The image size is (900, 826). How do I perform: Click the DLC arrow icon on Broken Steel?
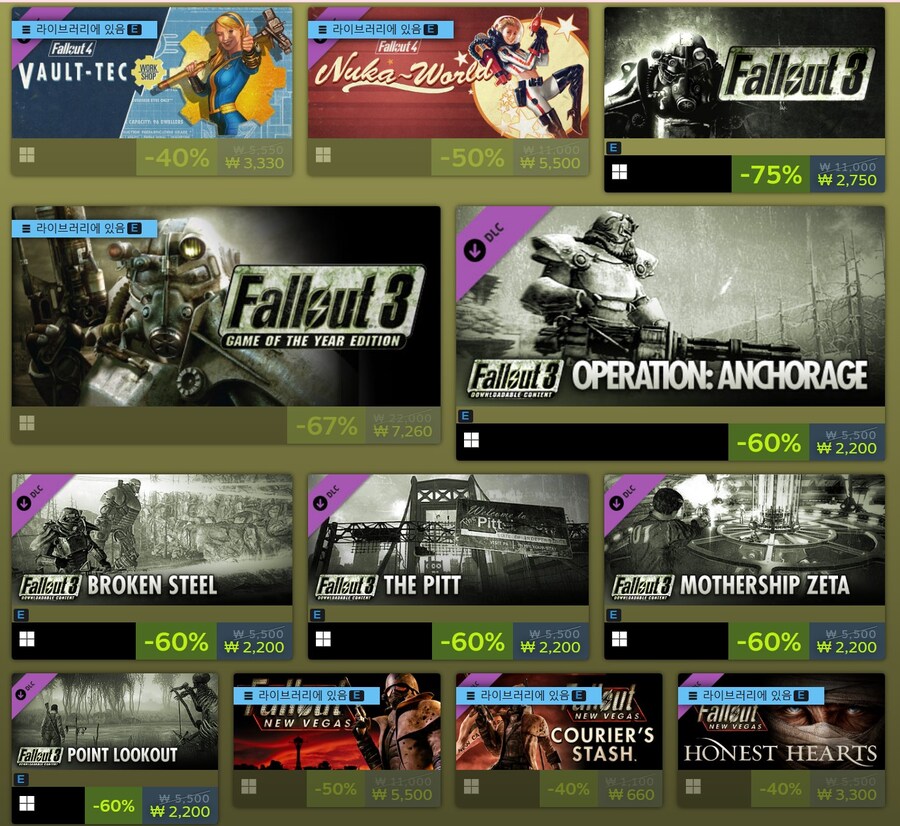24,503
